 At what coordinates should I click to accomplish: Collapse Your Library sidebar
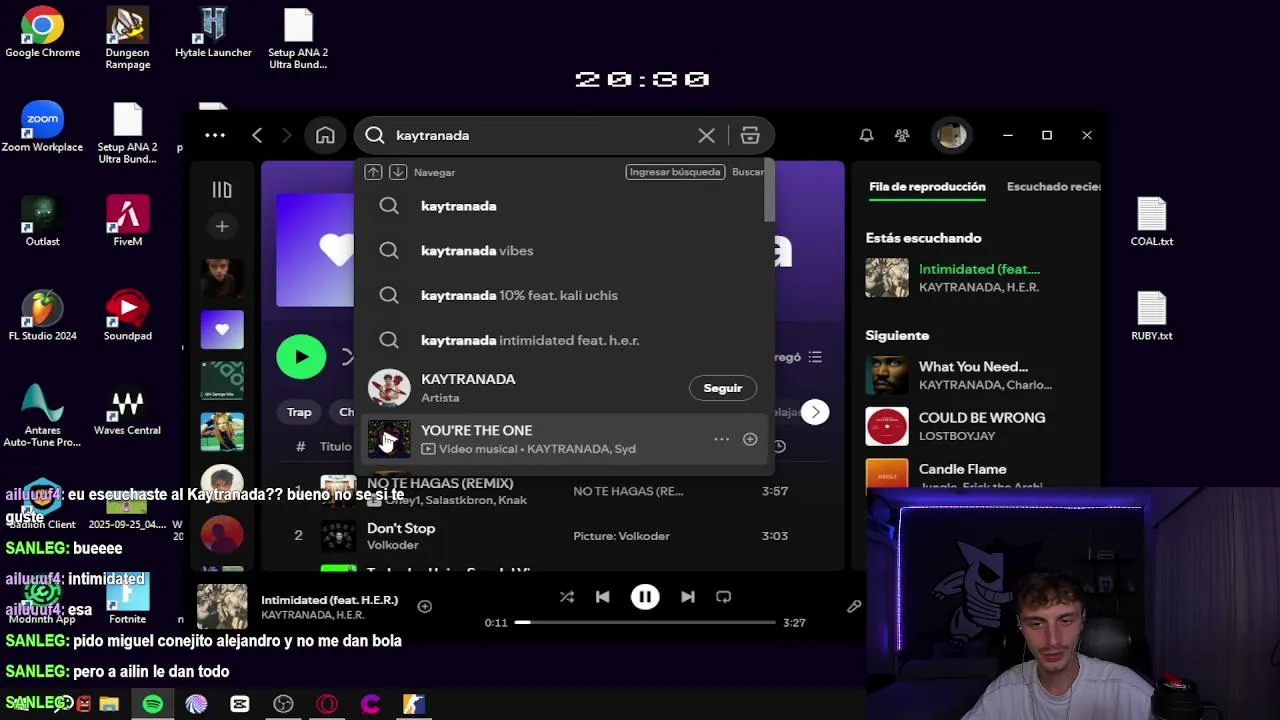tap(222, 189)
